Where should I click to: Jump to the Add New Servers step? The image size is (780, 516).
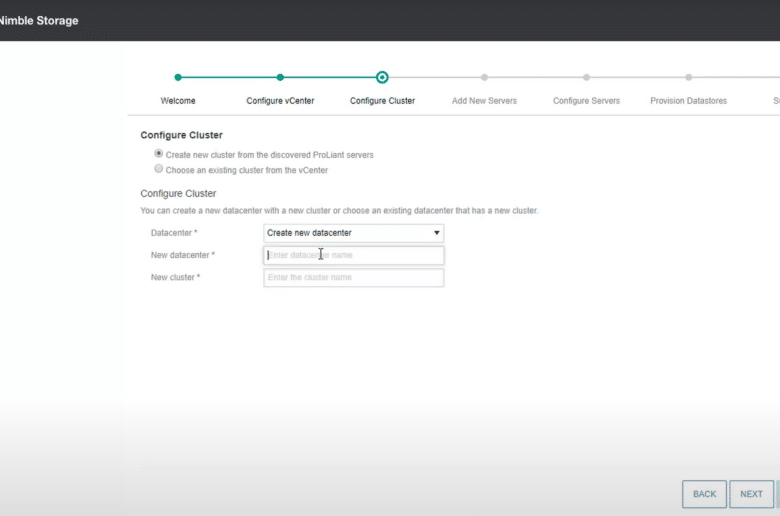coord(484,101)
